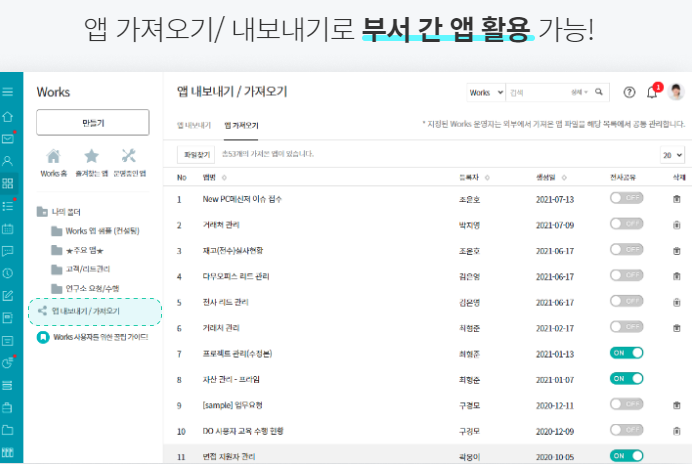
Task: Open 다우오피스 리드 관리 app row
Action: point(236,276)
